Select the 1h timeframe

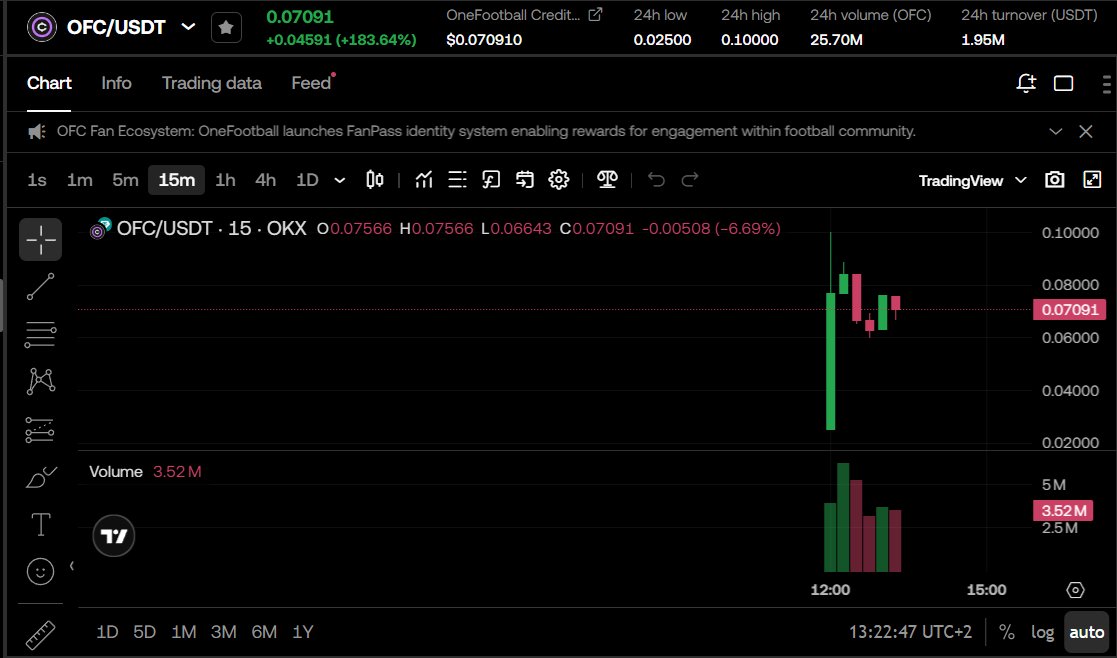(x=225, y=180)
